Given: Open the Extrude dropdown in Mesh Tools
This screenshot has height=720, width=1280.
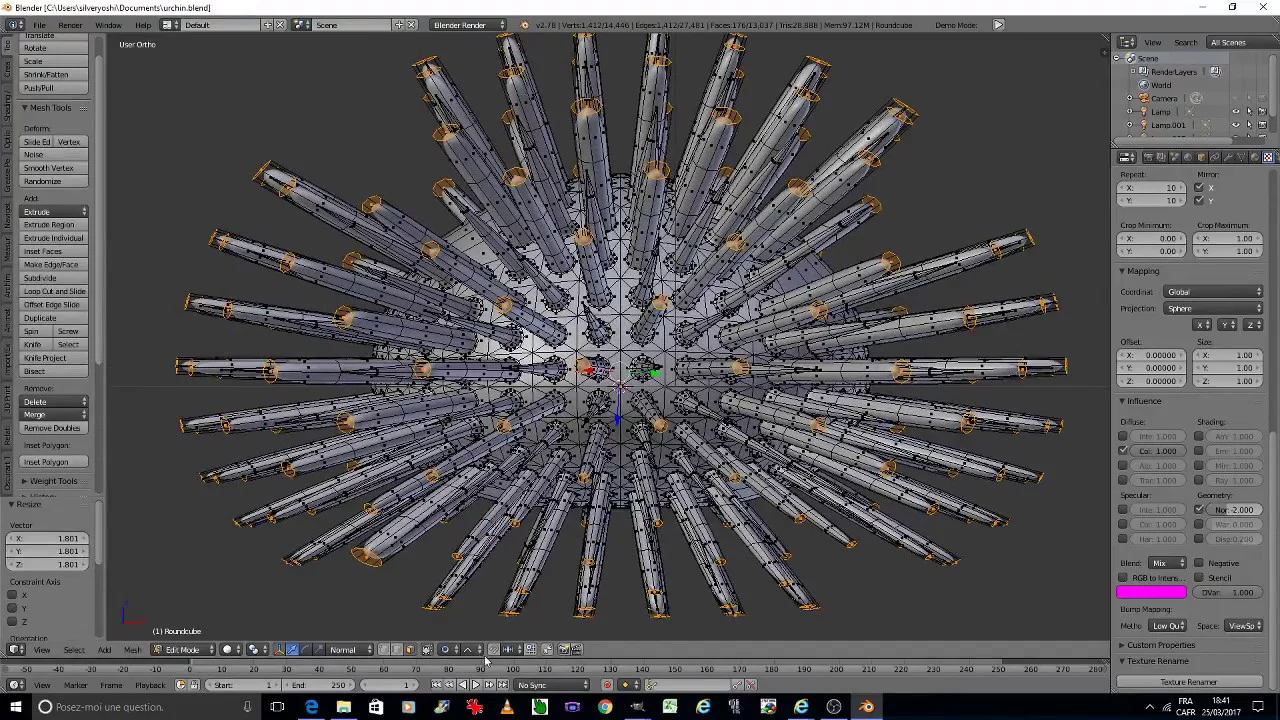Looking at the screenshot, I should (55, 212).
